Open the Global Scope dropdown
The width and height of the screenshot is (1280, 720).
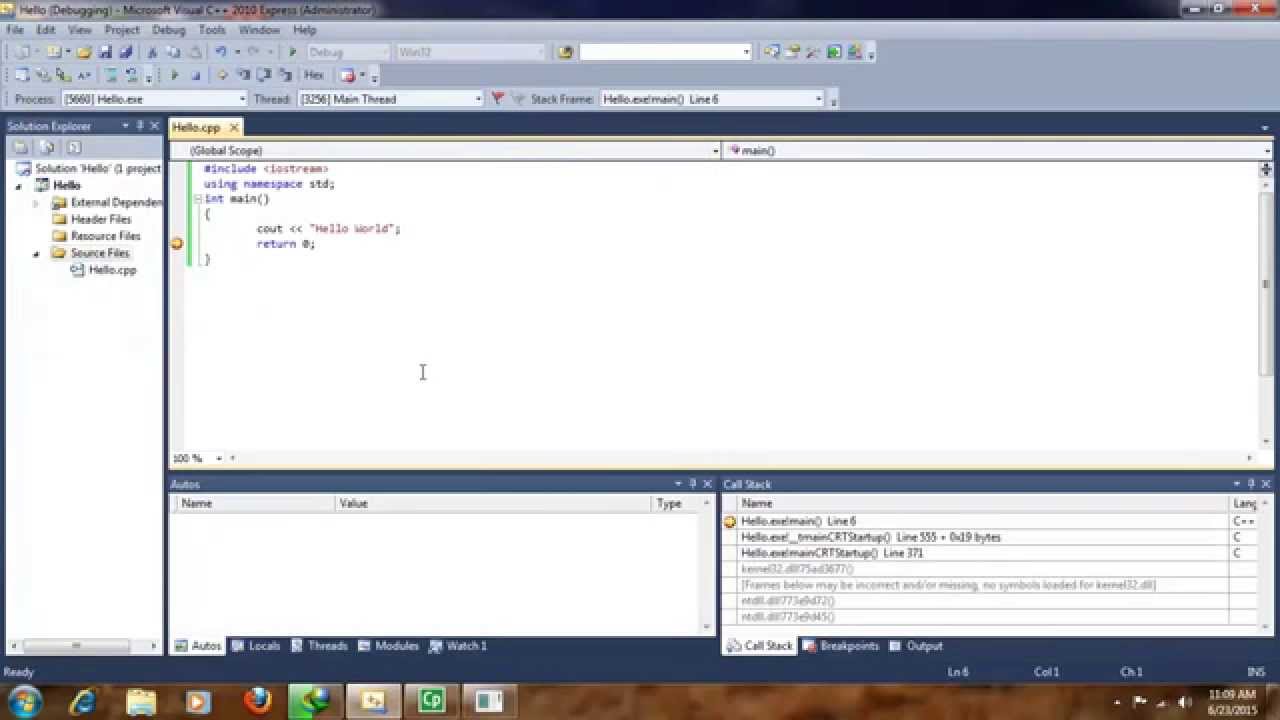click(x=715, y=151)
